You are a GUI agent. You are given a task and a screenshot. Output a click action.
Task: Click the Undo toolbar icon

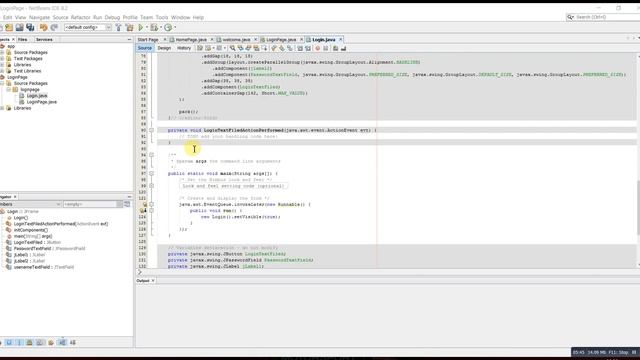43,27
